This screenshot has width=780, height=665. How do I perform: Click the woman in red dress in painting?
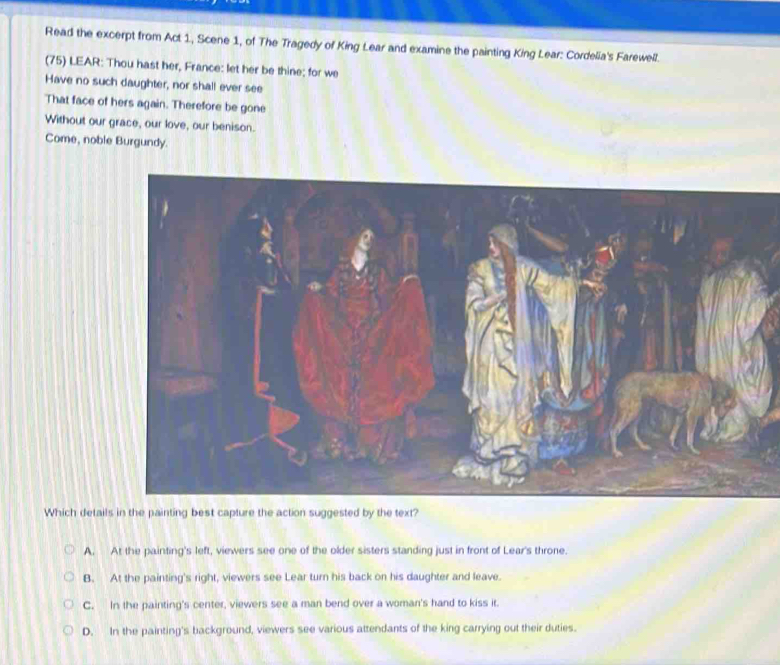click(x=363, y=340)
